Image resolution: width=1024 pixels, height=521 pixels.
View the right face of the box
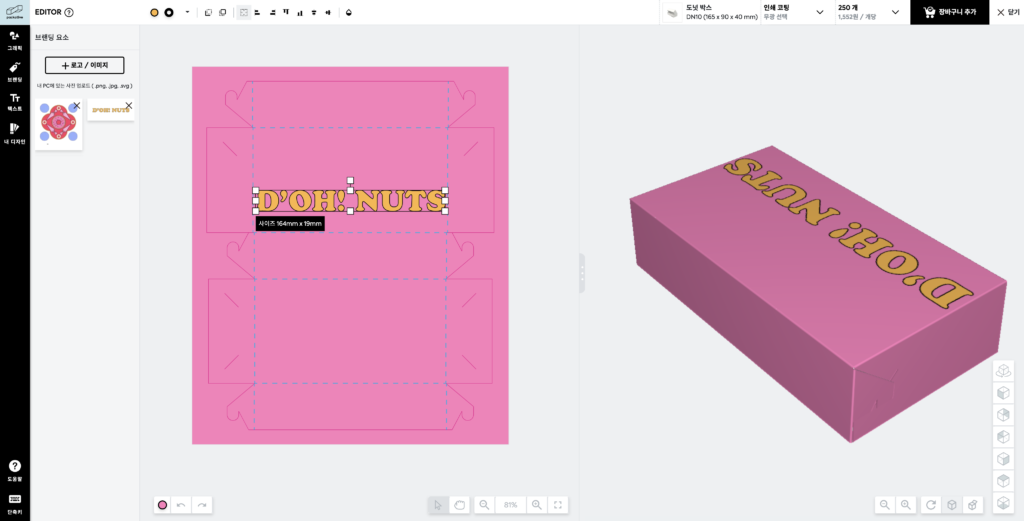(x=1002, y=459)
